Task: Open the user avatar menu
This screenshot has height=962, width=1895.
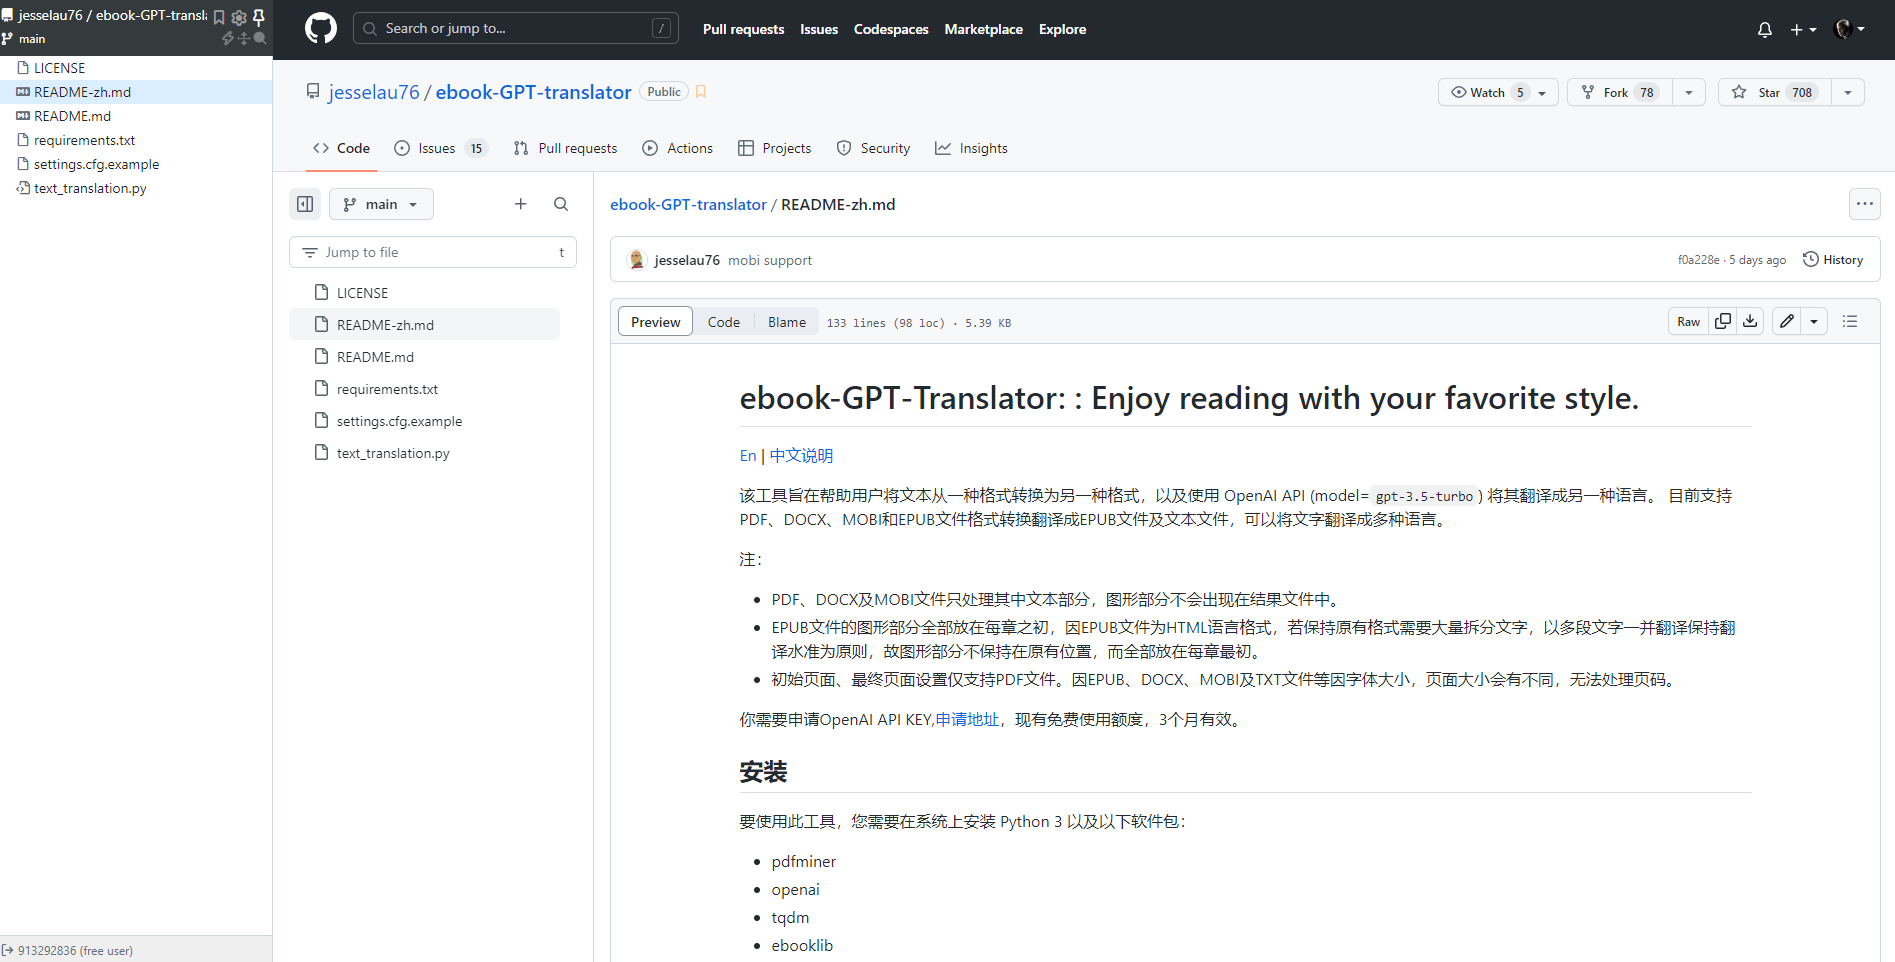Action: click(x=1849, y=29)
